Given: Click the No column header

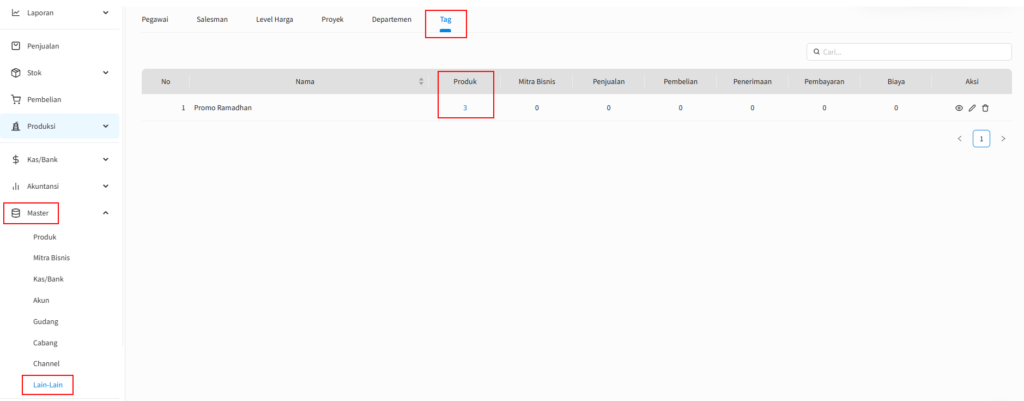Looking at the screenshot, I should coord(166,82).
